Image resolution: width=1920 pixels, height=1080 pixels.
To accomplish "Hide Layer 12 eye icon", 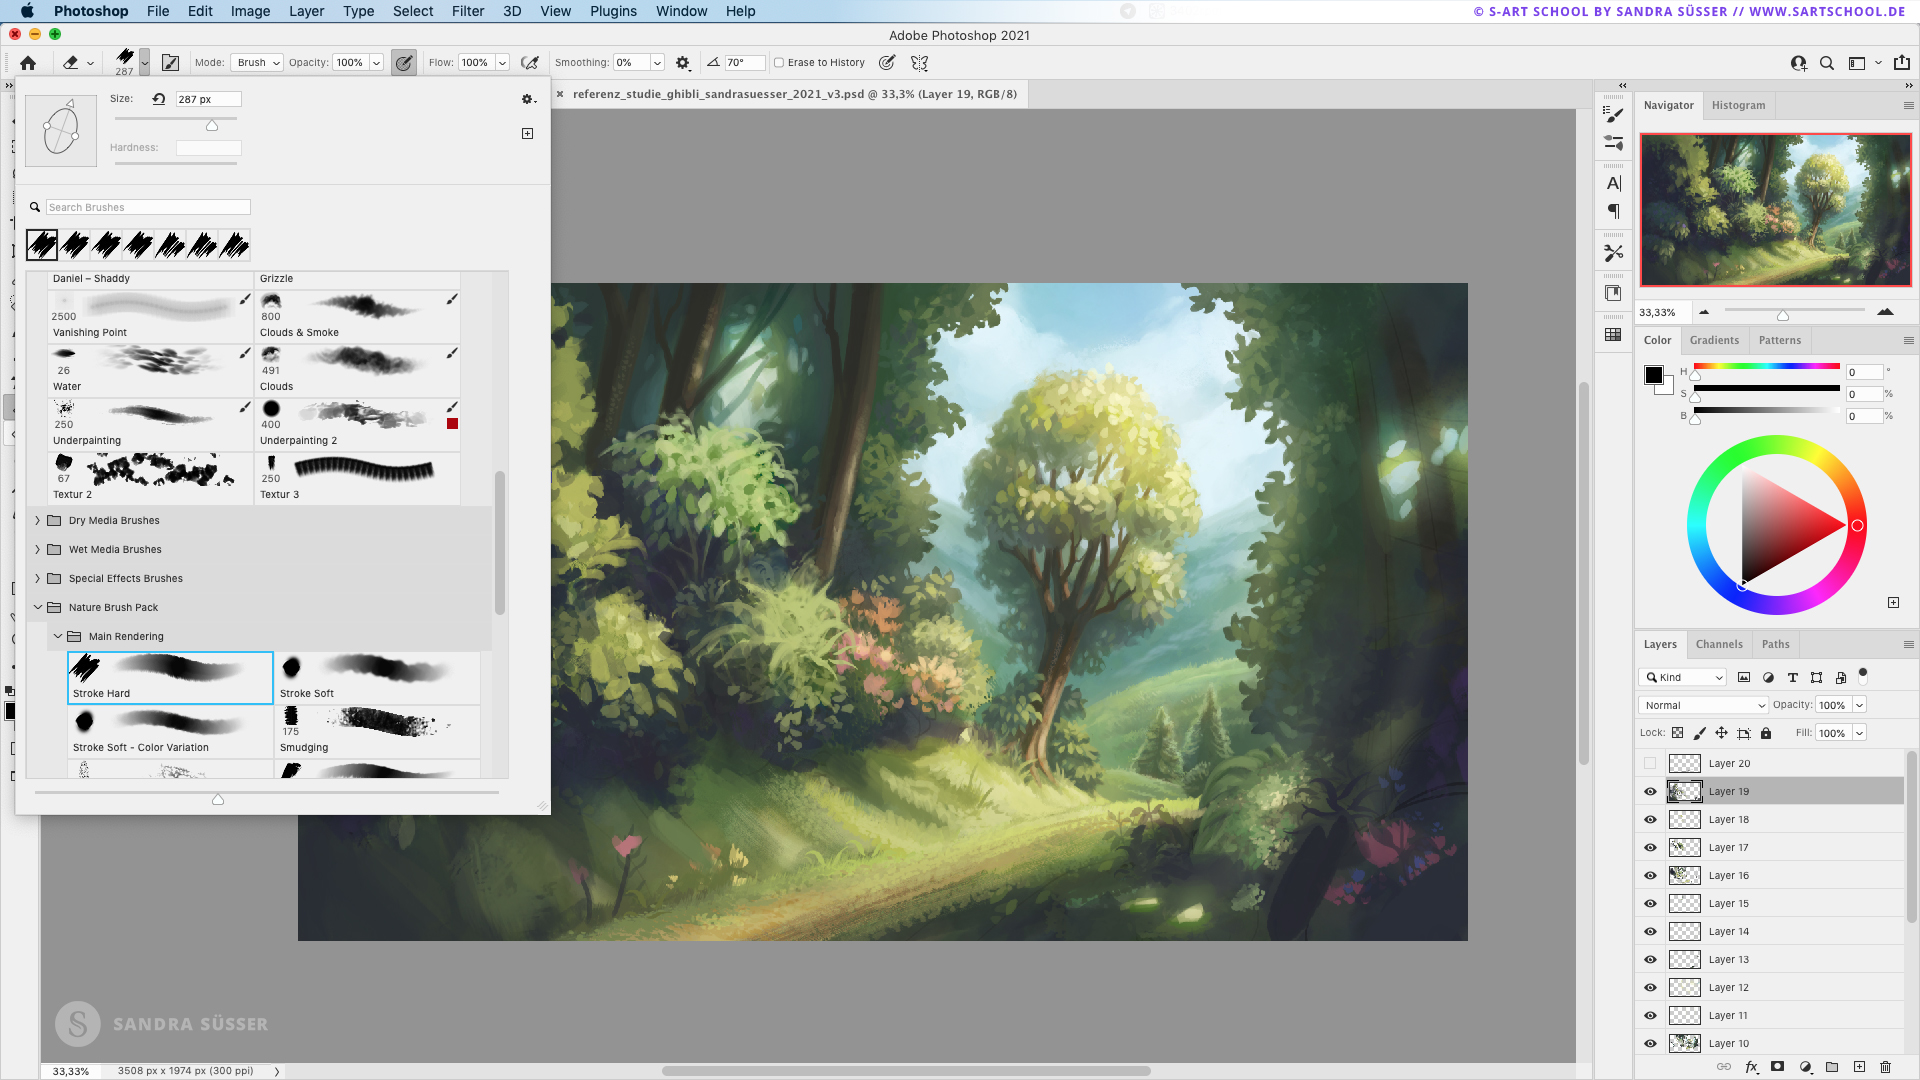I will 1650,988.
